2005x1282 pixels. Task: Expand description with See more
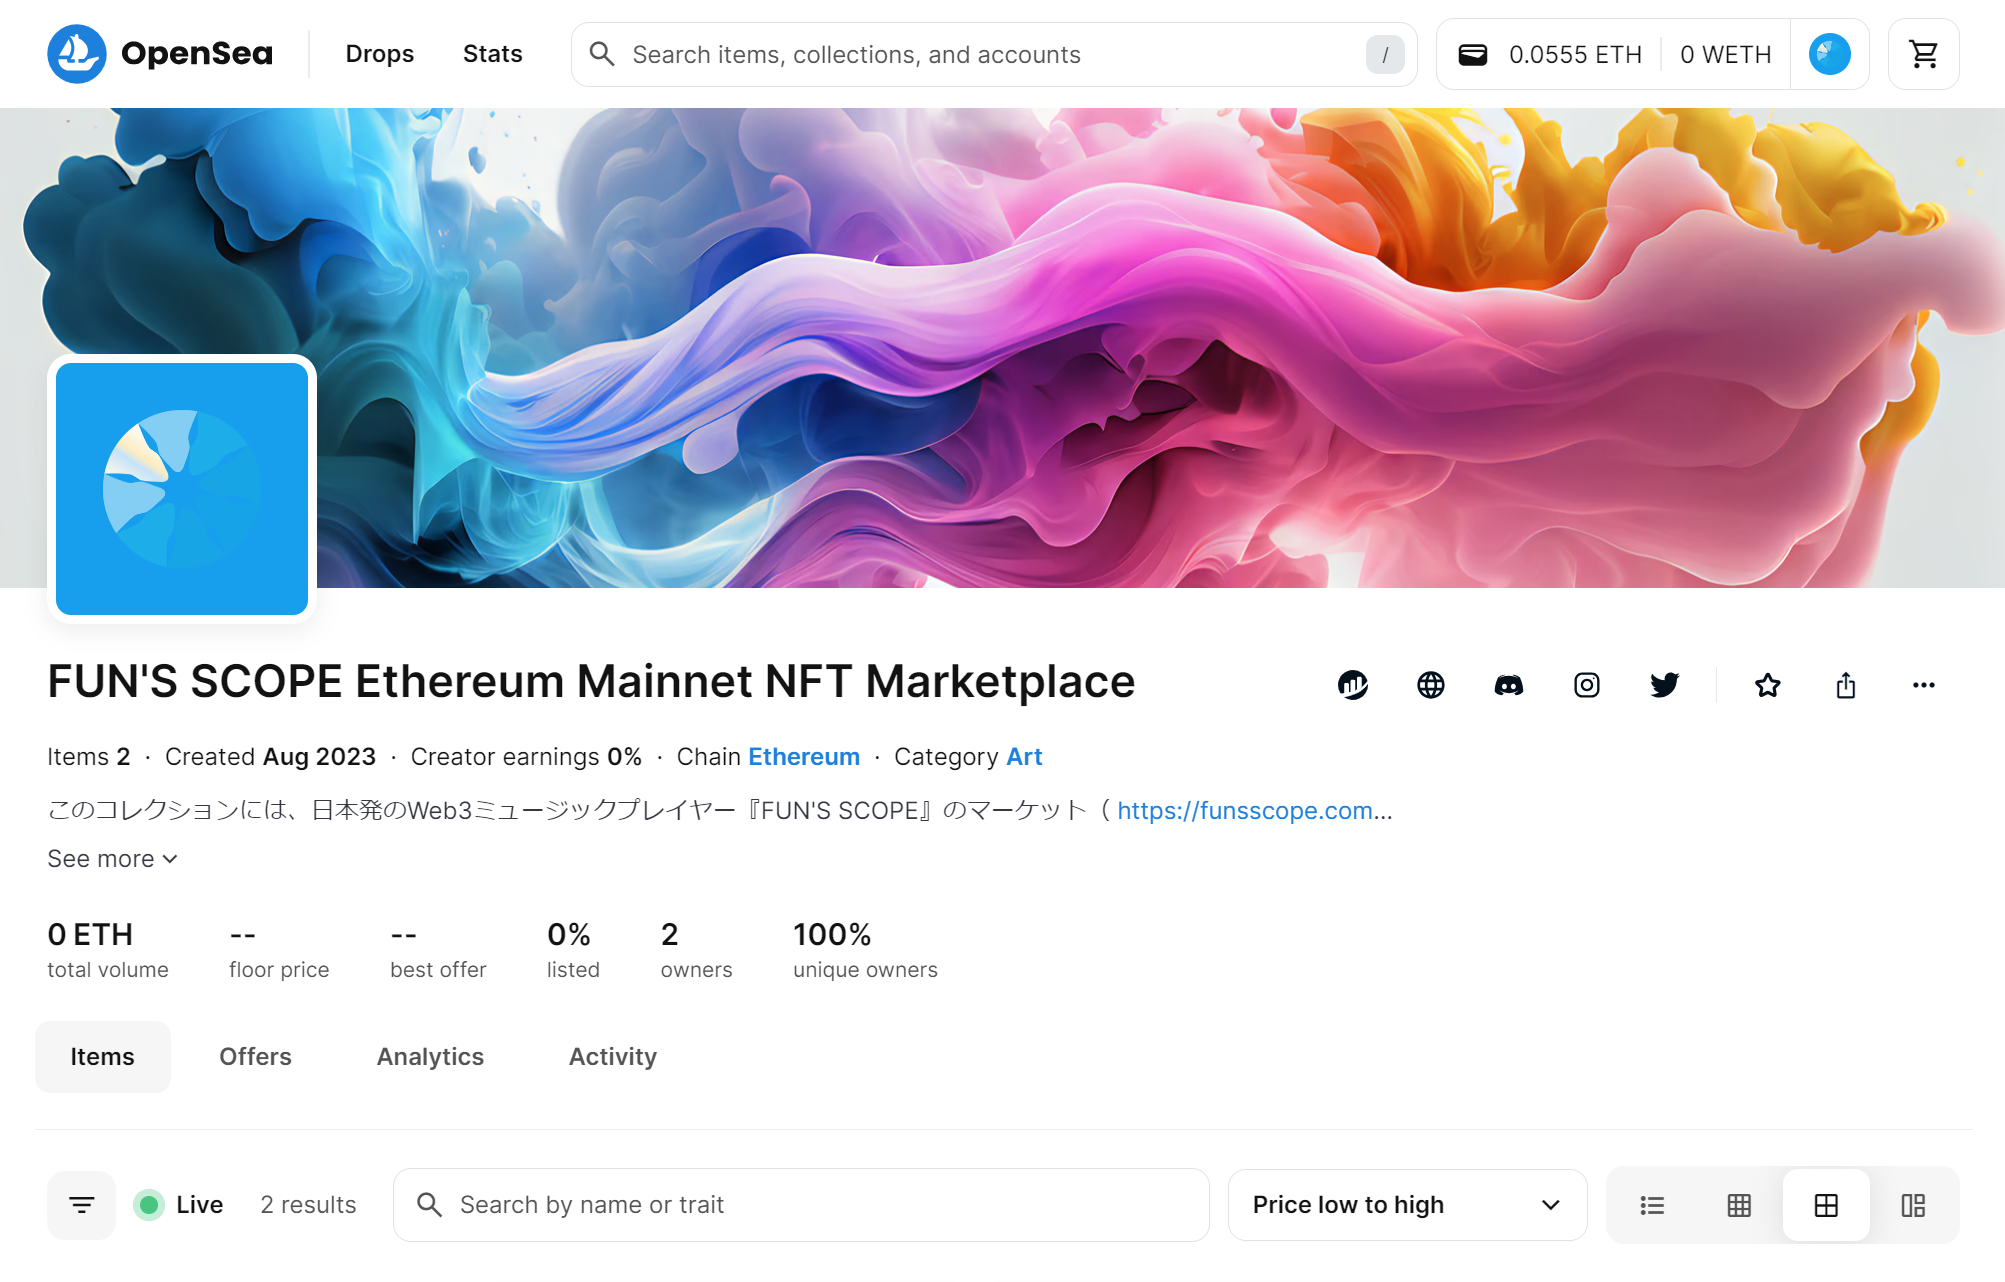click(x=112, y=859)
